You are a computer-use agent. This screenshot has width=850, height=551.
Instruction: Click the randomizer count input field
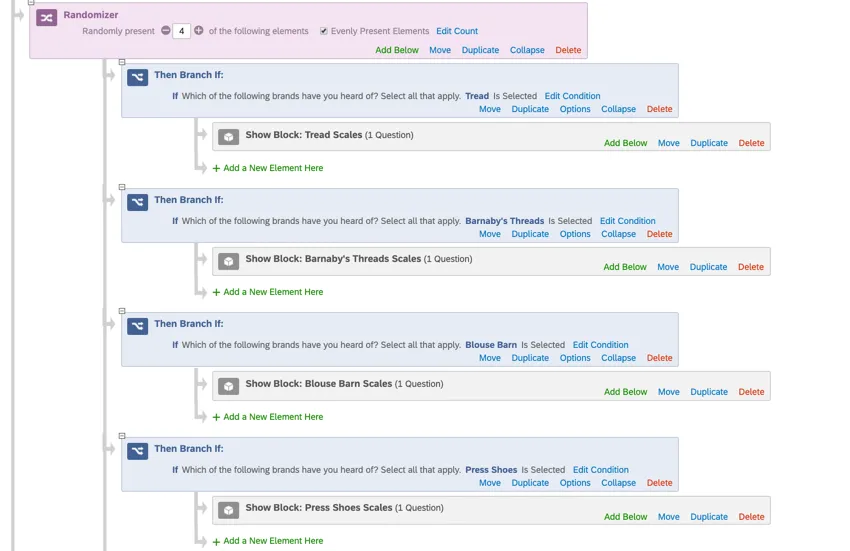tap(182, 31)
